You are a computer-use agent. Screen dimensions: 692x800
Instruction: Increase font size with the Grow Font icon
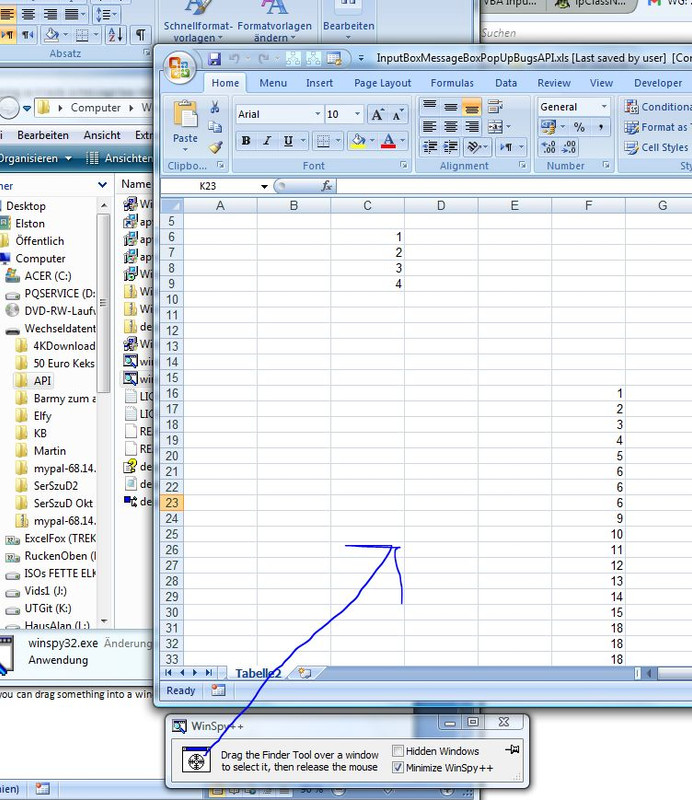378,114
